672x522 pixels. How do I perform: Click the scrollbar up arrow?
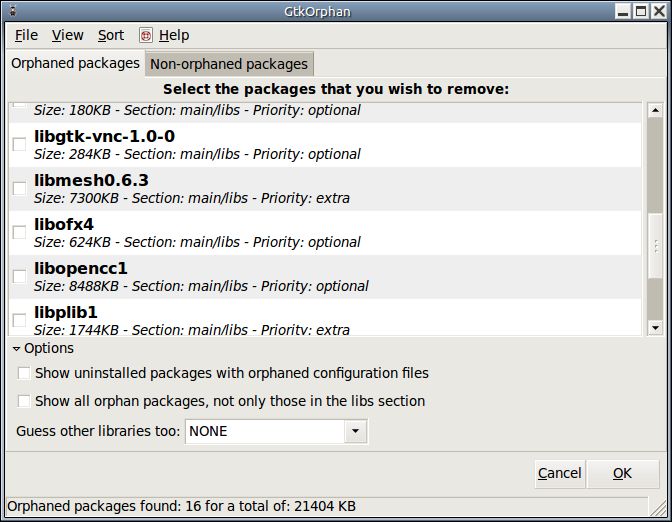655,111
